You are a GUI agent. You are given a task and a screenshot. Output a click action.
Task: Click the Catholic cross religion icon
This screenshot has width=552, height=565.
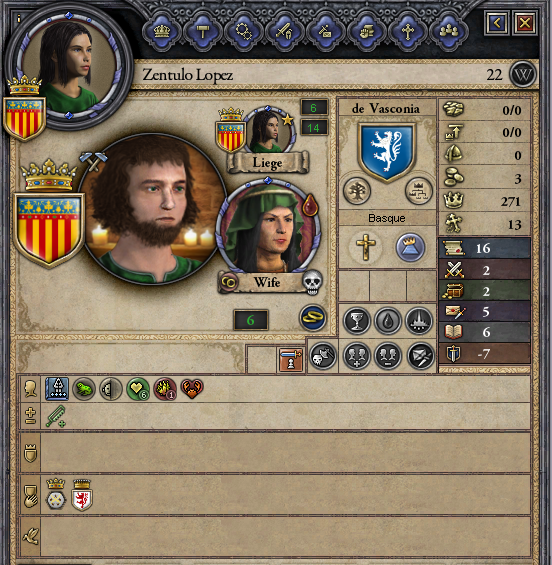[x=365, y=247]
